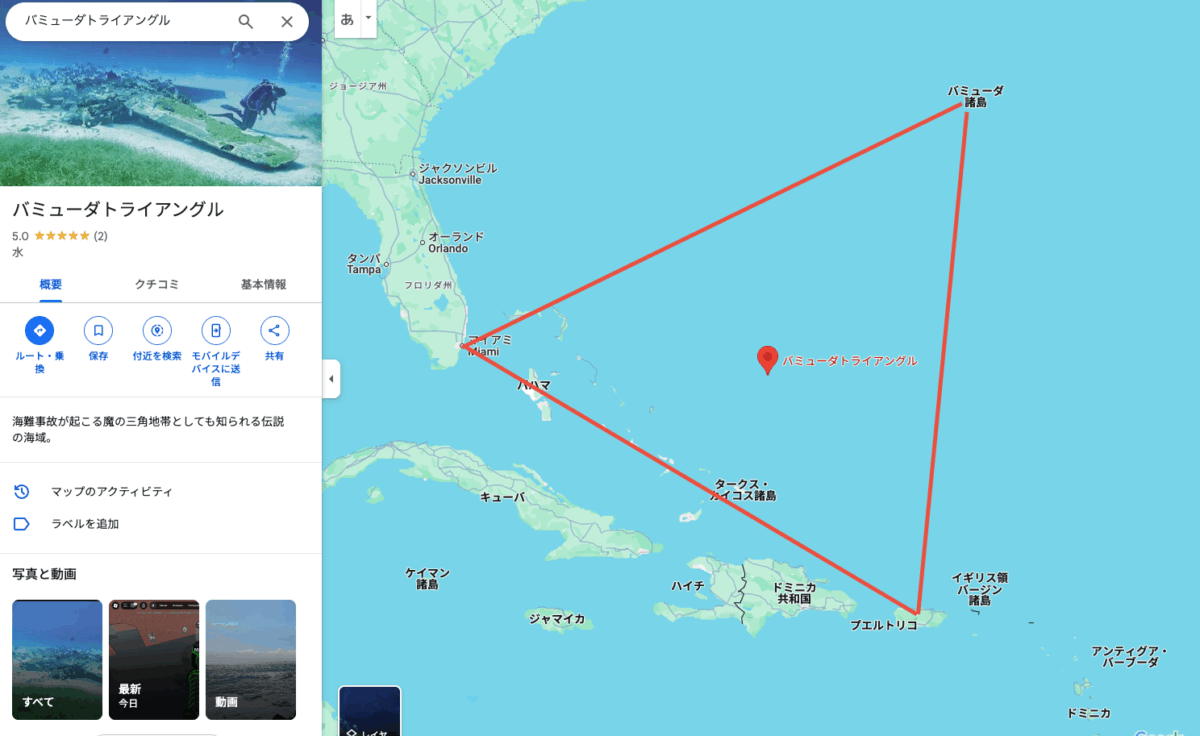Image resolution: width=1200 pixels, height=736 pixels.
Task: Select the 概要 tab
Action: pos(51,284)
